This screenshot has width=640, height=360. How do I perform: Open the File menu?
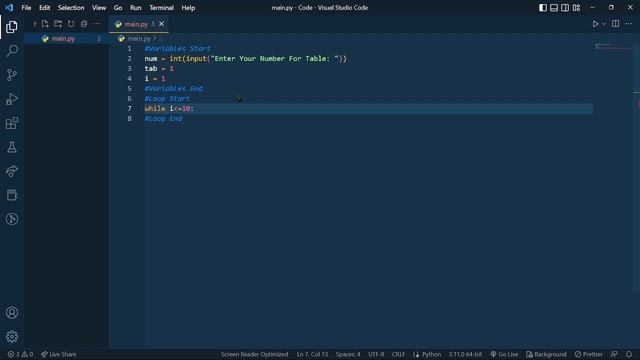[26, 8]
